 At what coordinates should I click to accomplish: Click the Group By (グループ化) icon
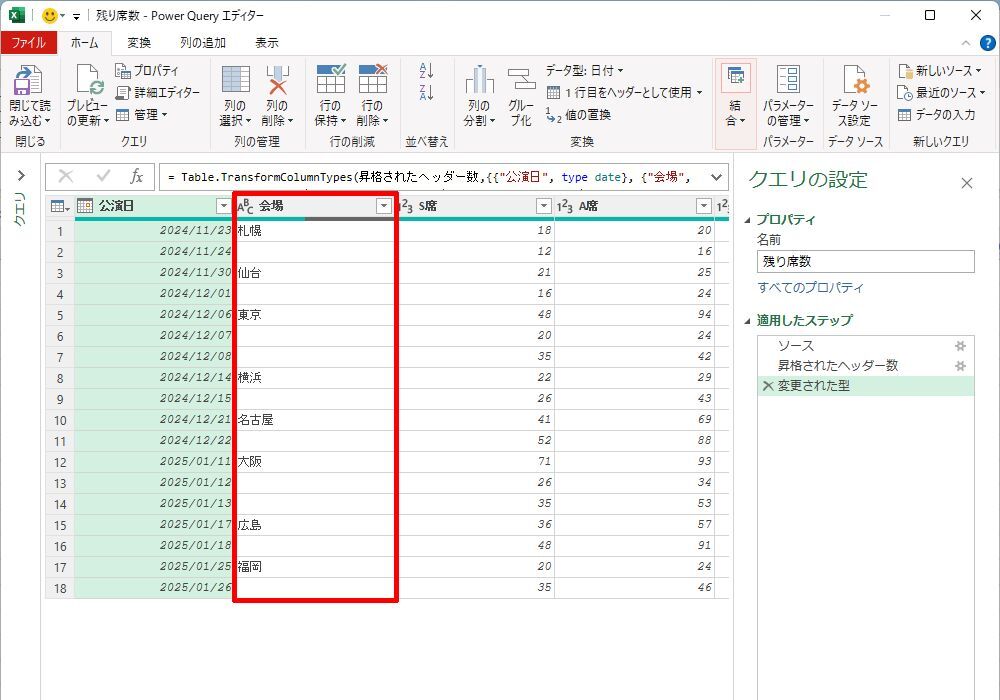pyautogui.click(x=521, y=82)
